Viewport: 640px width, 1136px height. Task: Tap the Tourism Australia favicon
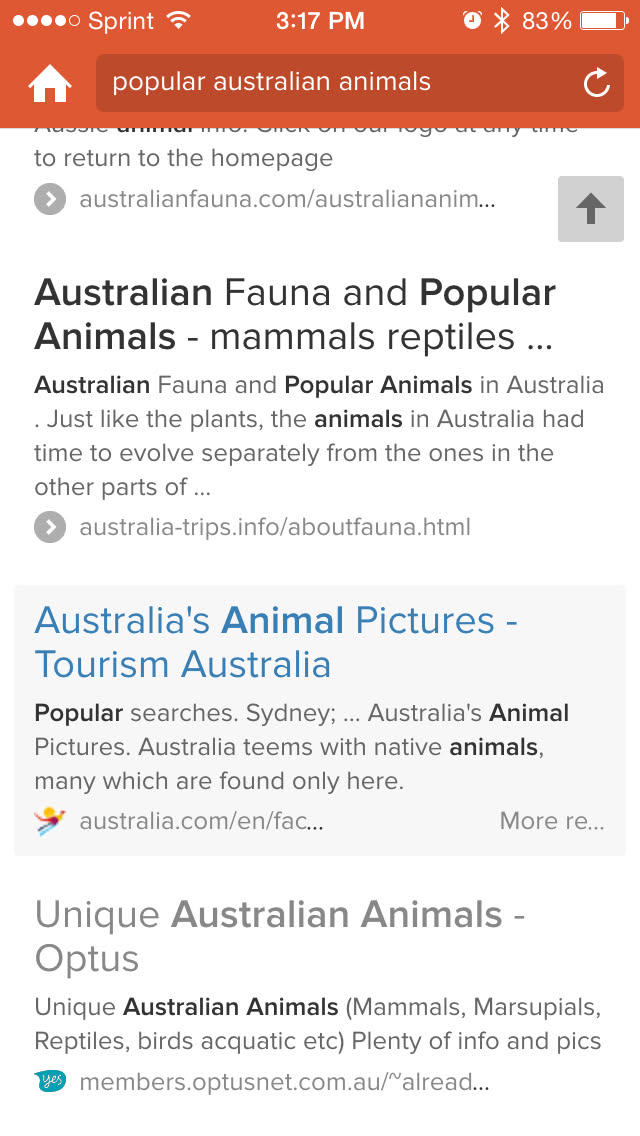(x=49, y=821)
